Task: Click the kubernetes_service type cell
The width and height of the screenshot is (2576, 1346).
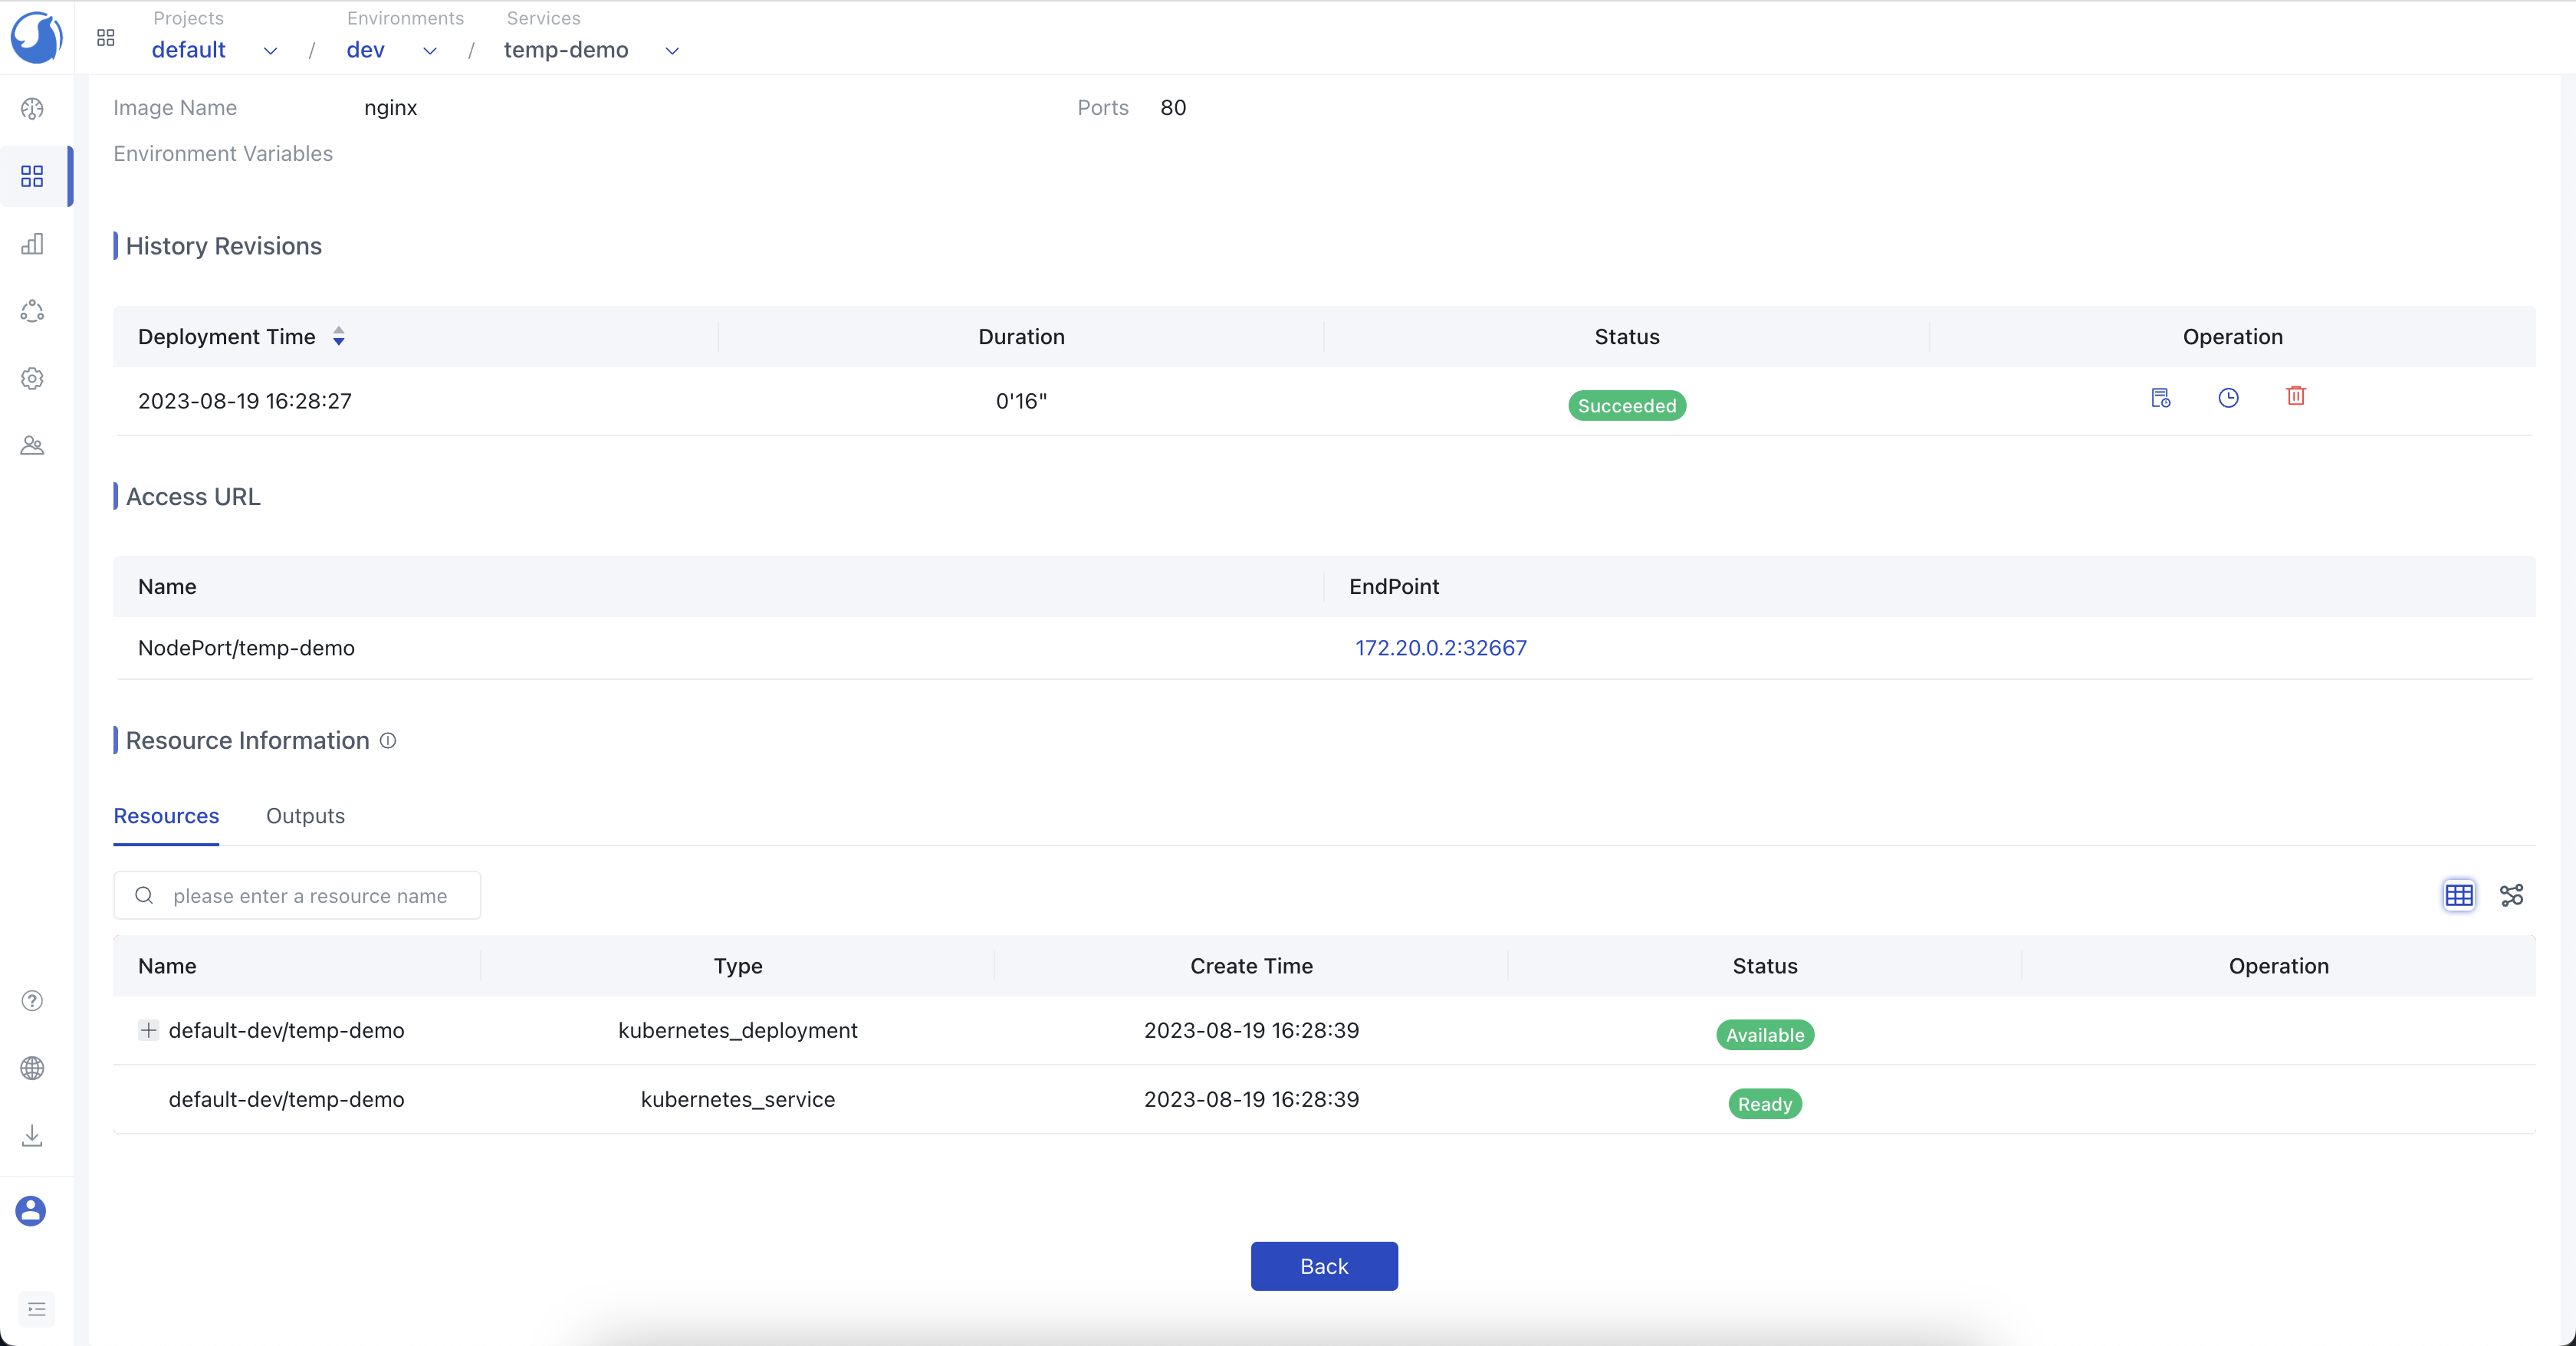Action: (738, 1099)
